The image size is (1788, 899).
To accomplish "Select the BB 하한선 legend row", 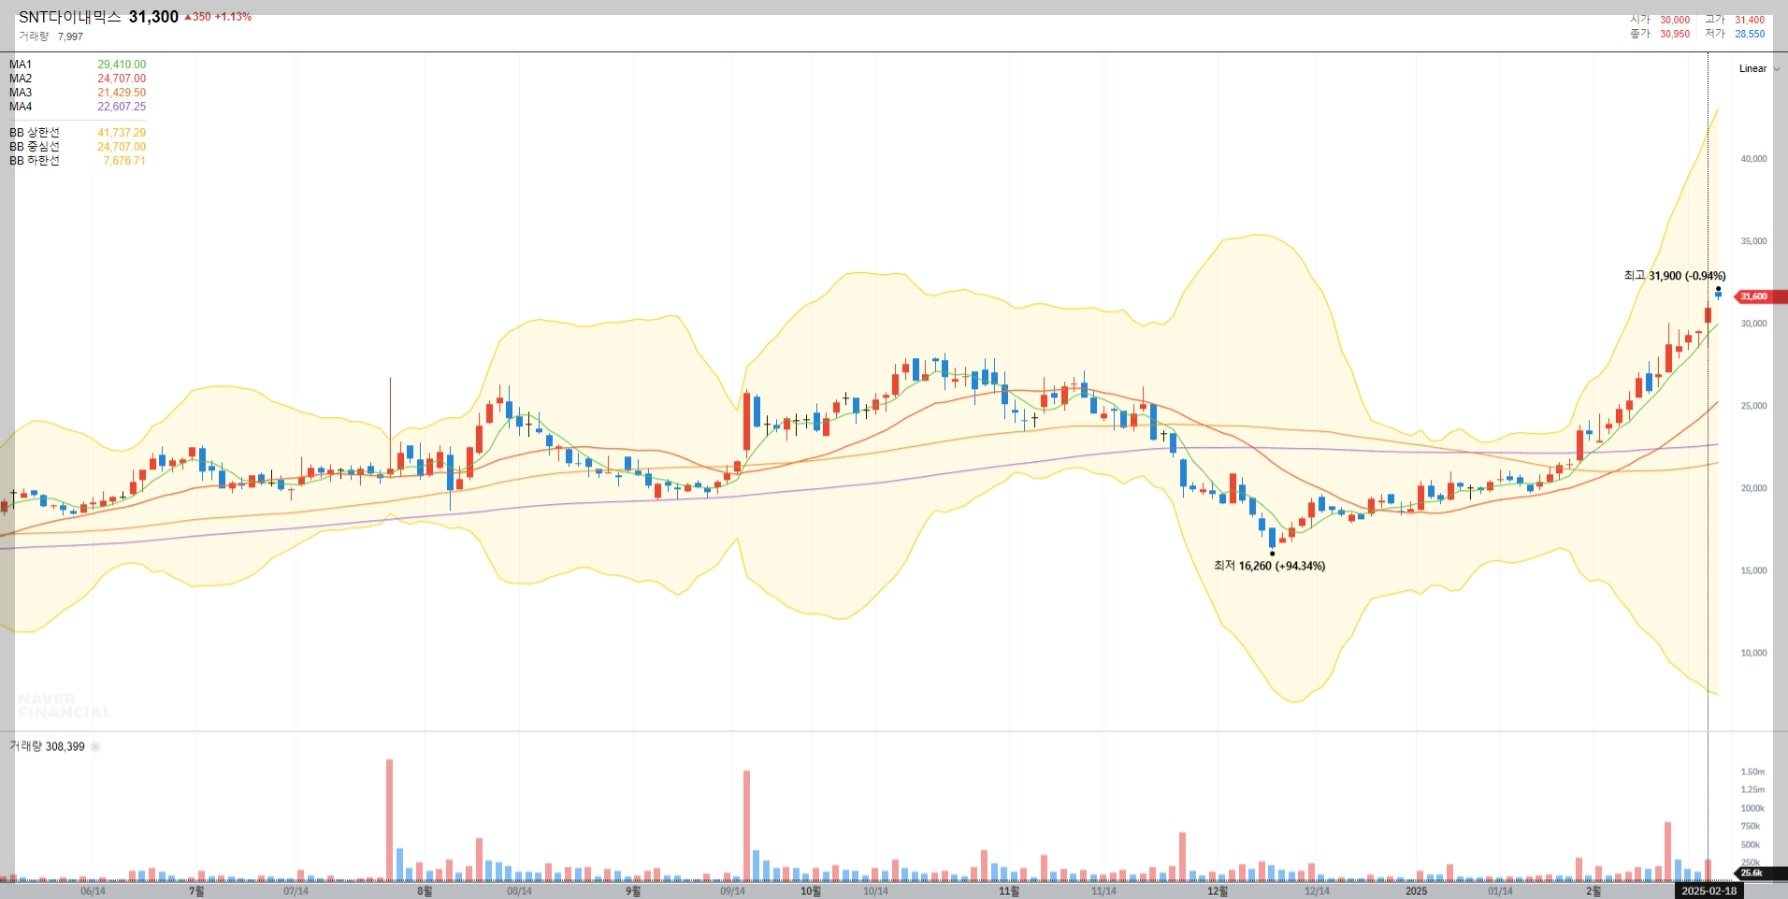I will tap(77, 160).
